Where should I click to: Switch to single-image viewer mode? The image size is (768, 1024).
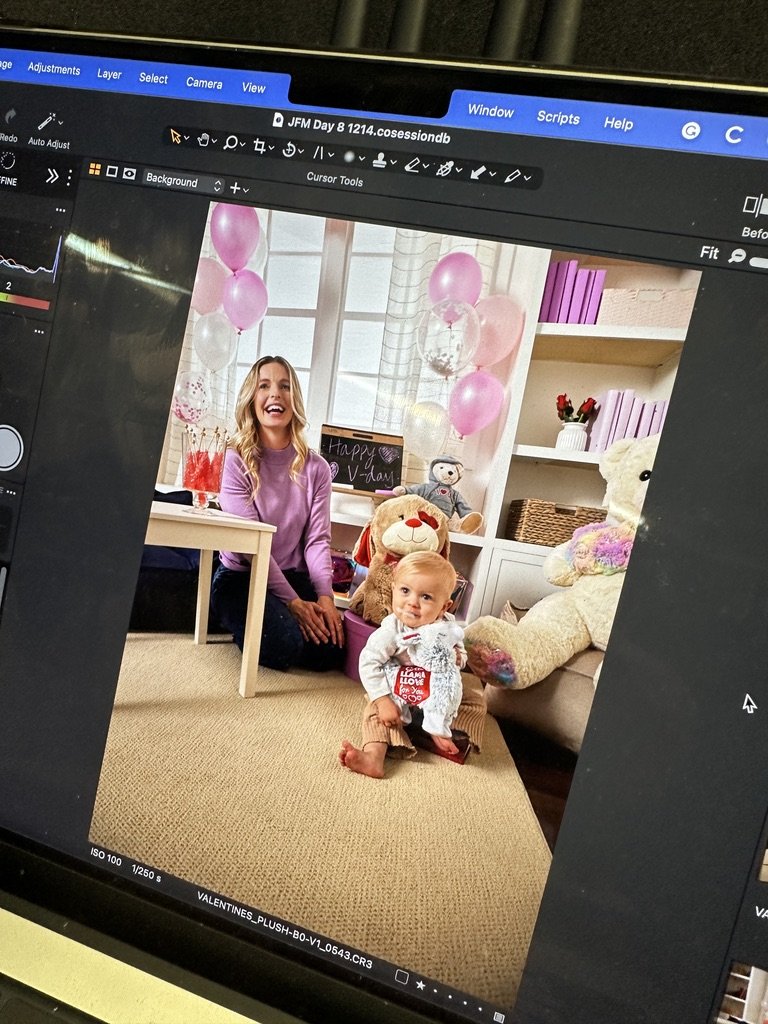click(112, 171)
